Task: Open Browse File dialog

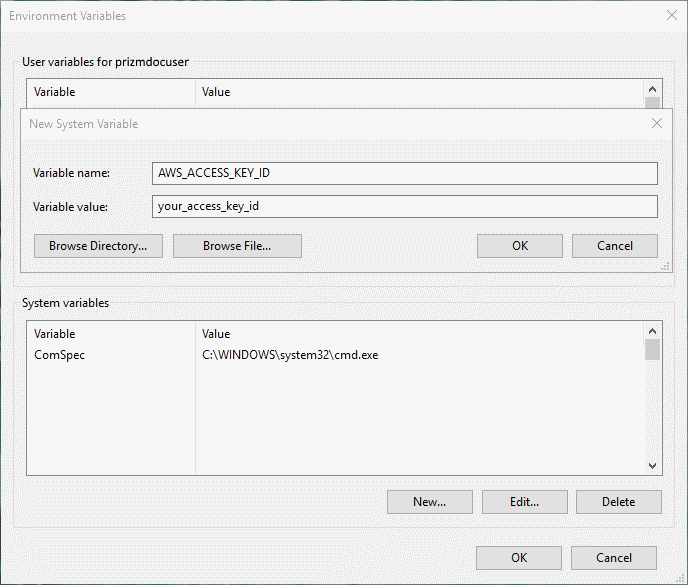Action: point(237,246)
